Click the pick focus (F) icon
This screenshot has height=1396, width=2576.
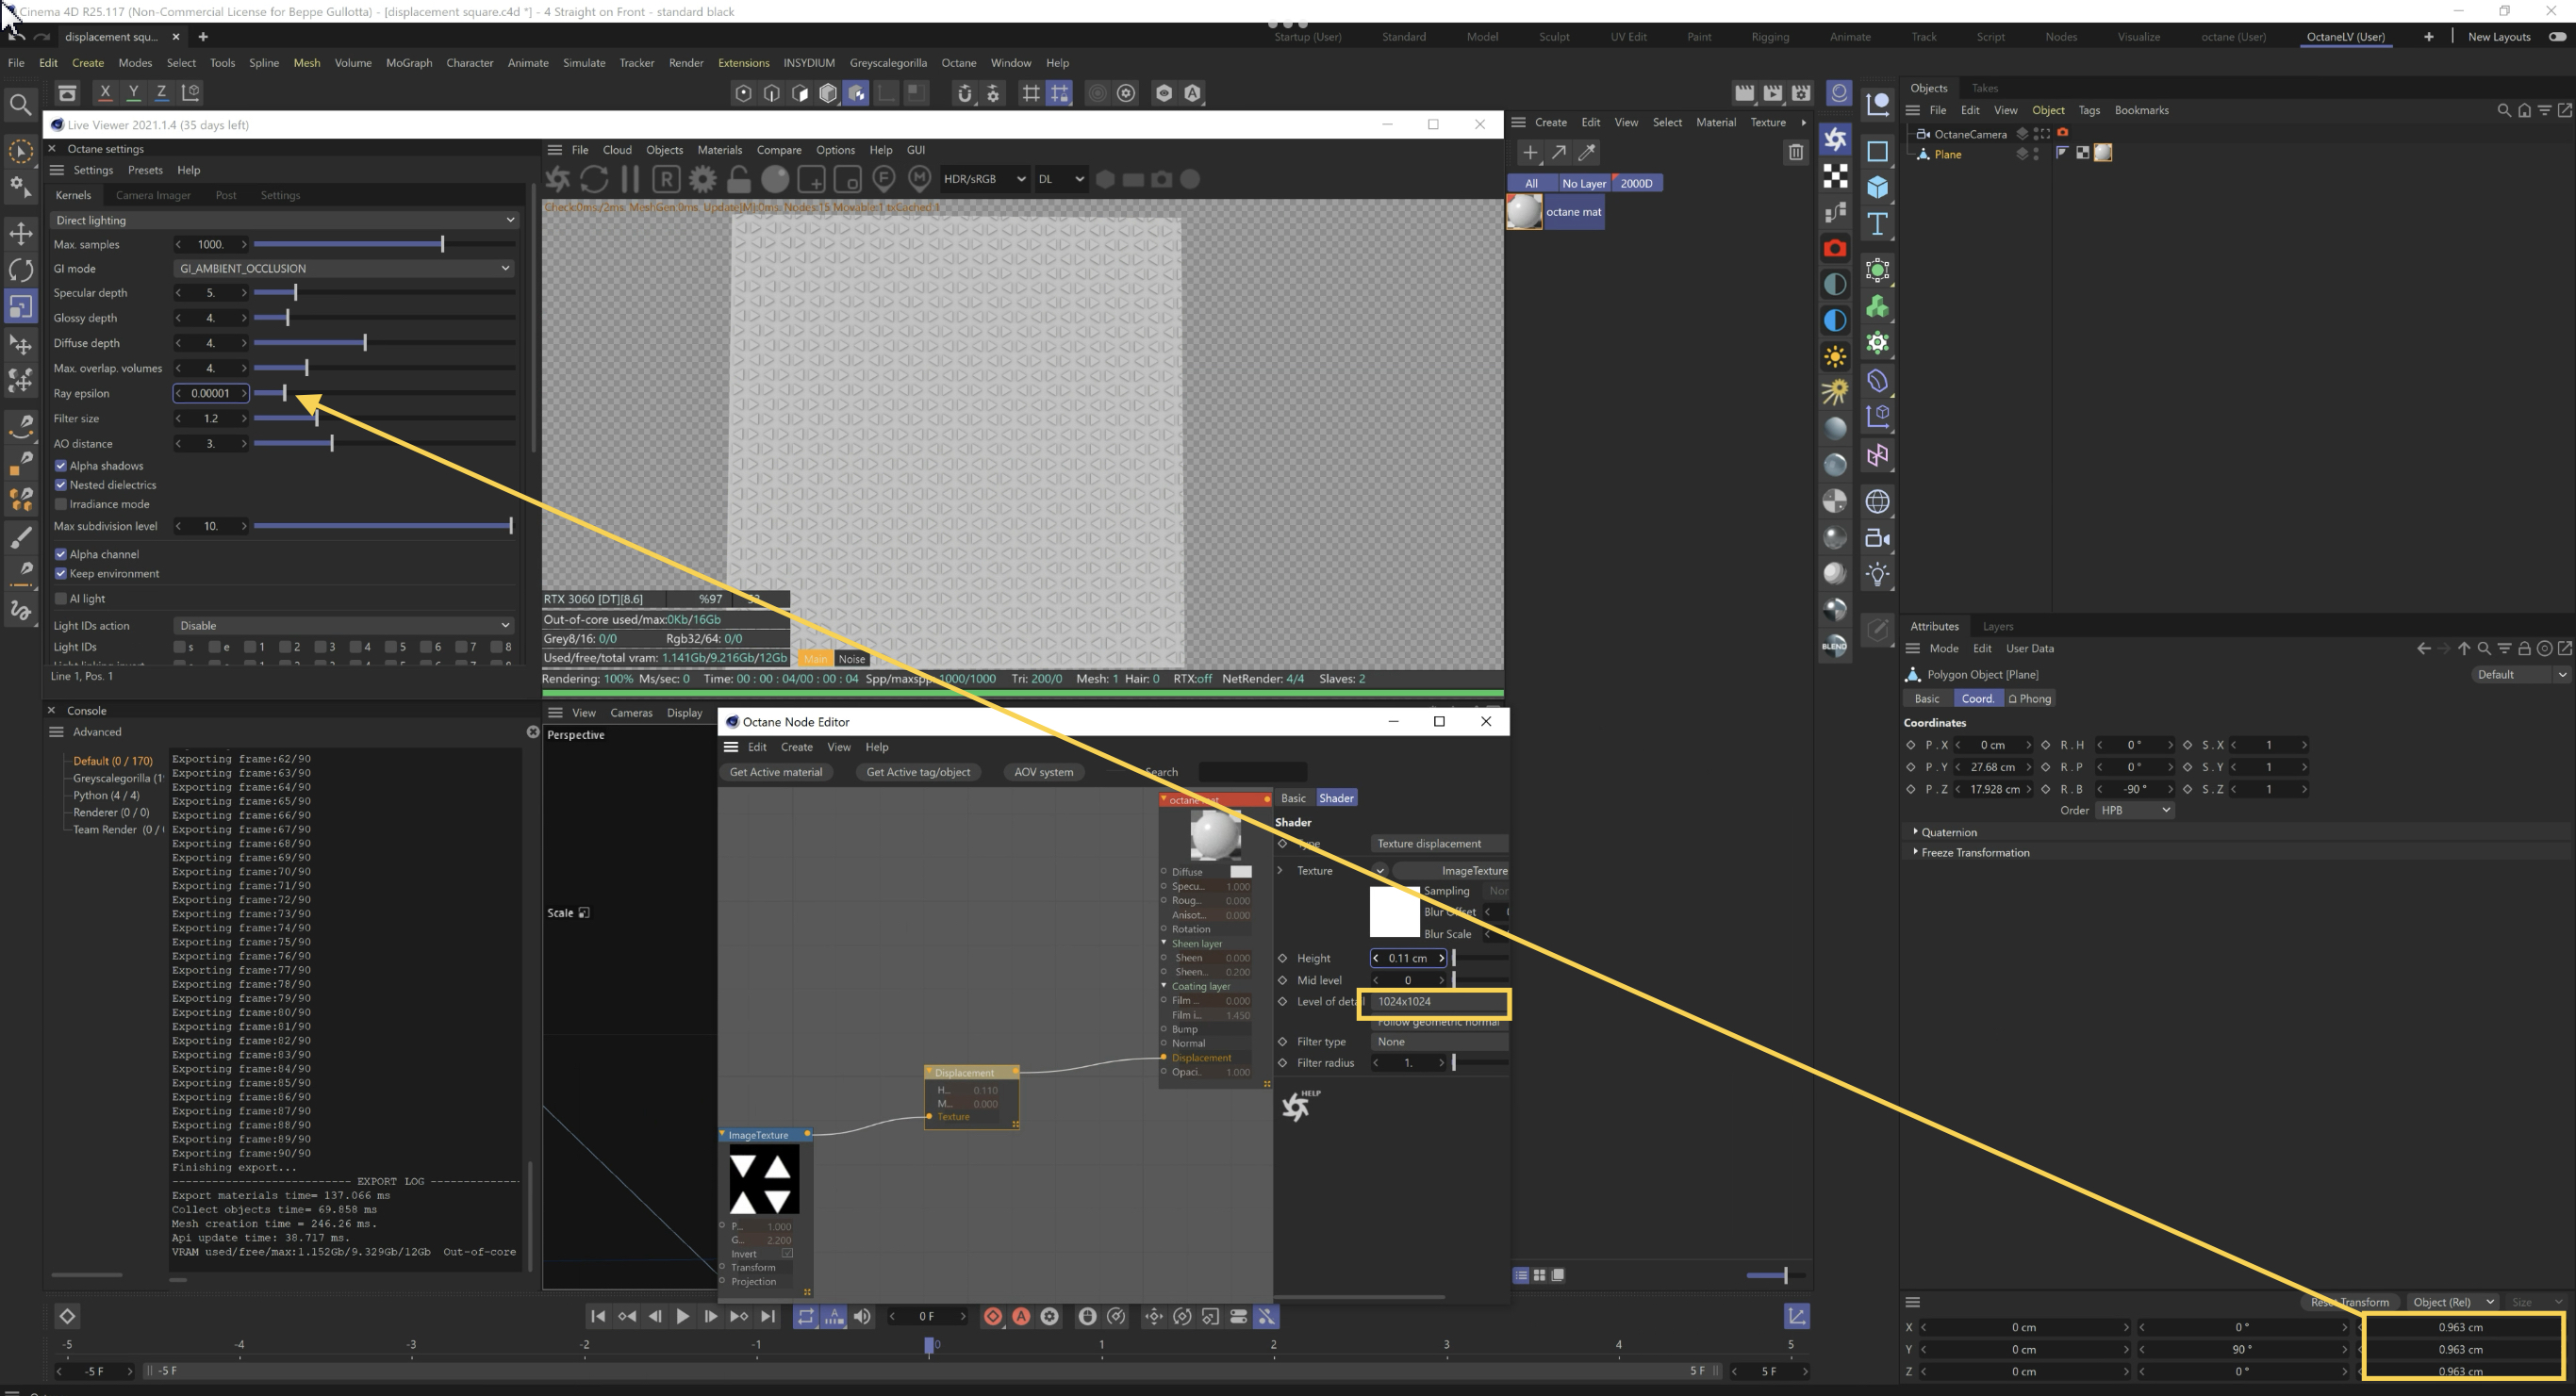point(883,179)
